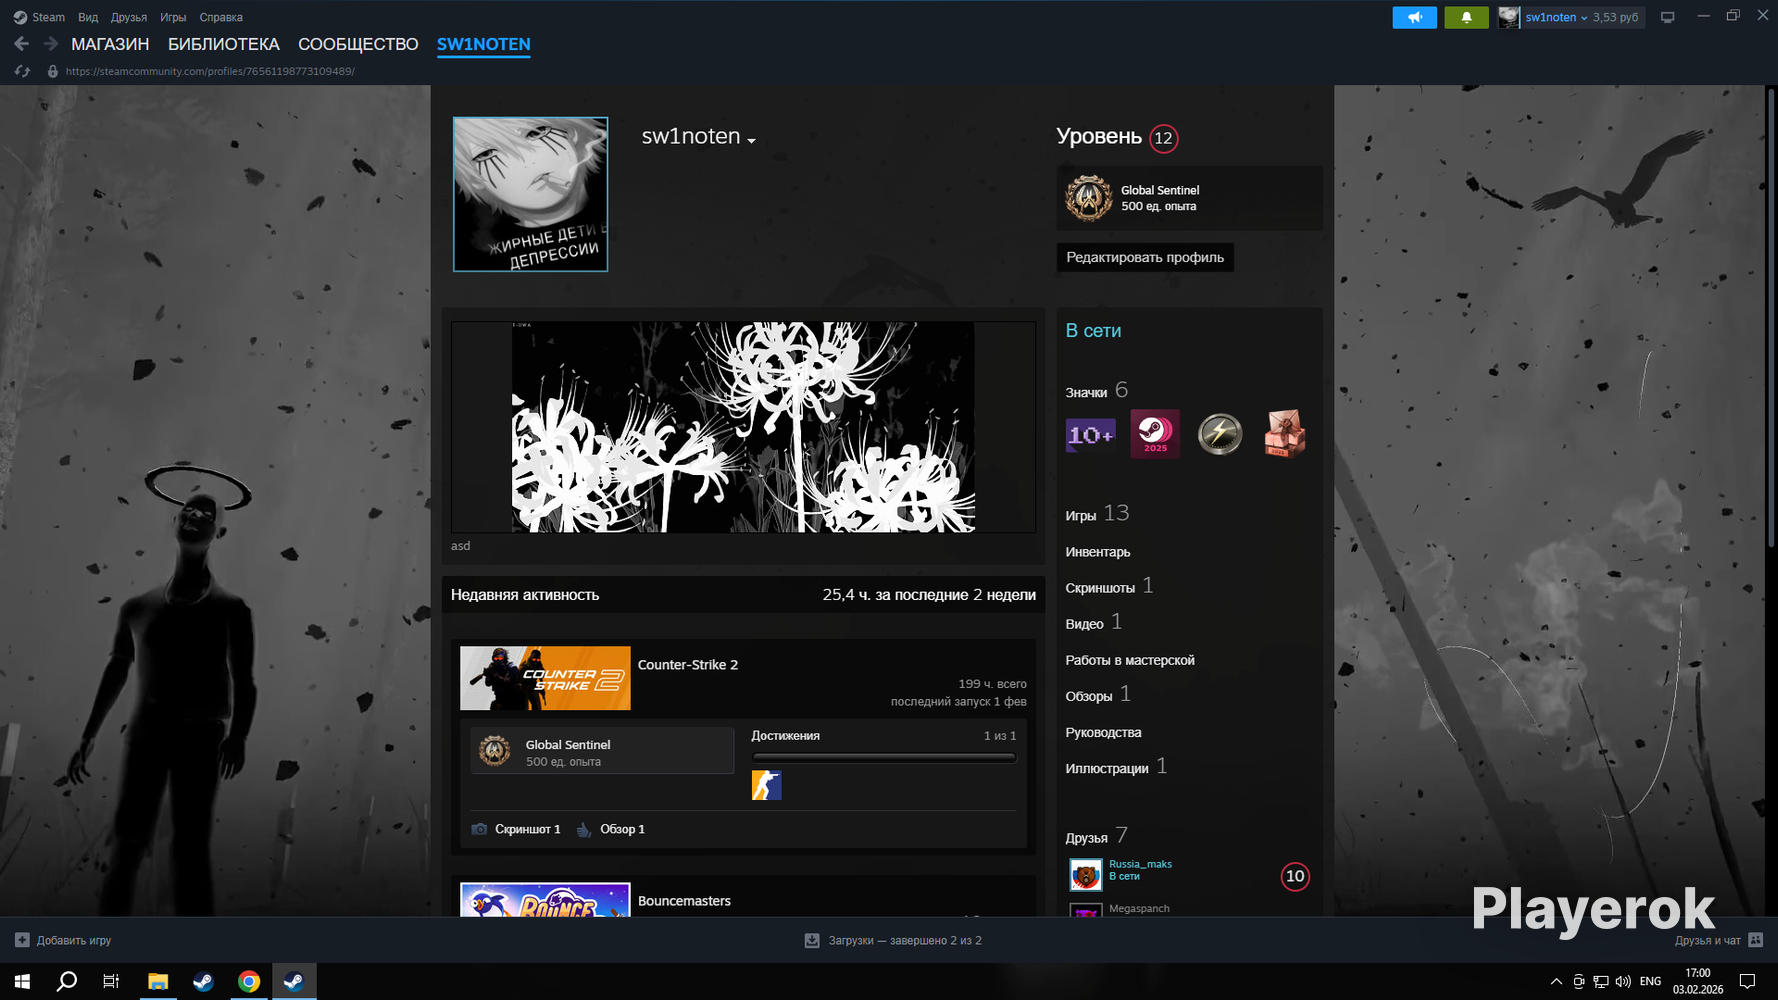Open the Bouncemasters game title link
The image size is (1778, 1000).
click(684, 901)
